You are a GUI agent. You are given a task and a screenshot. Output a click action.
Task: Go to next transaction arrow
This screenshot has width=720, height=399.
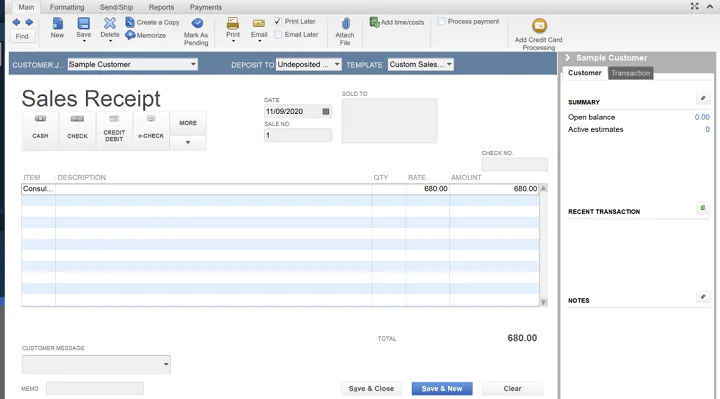[x=29, y=22]
